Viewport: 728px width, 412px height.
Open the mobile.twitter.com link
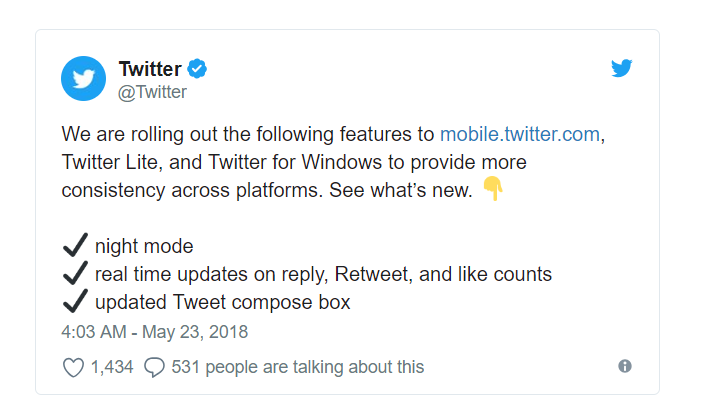point(520,134)
